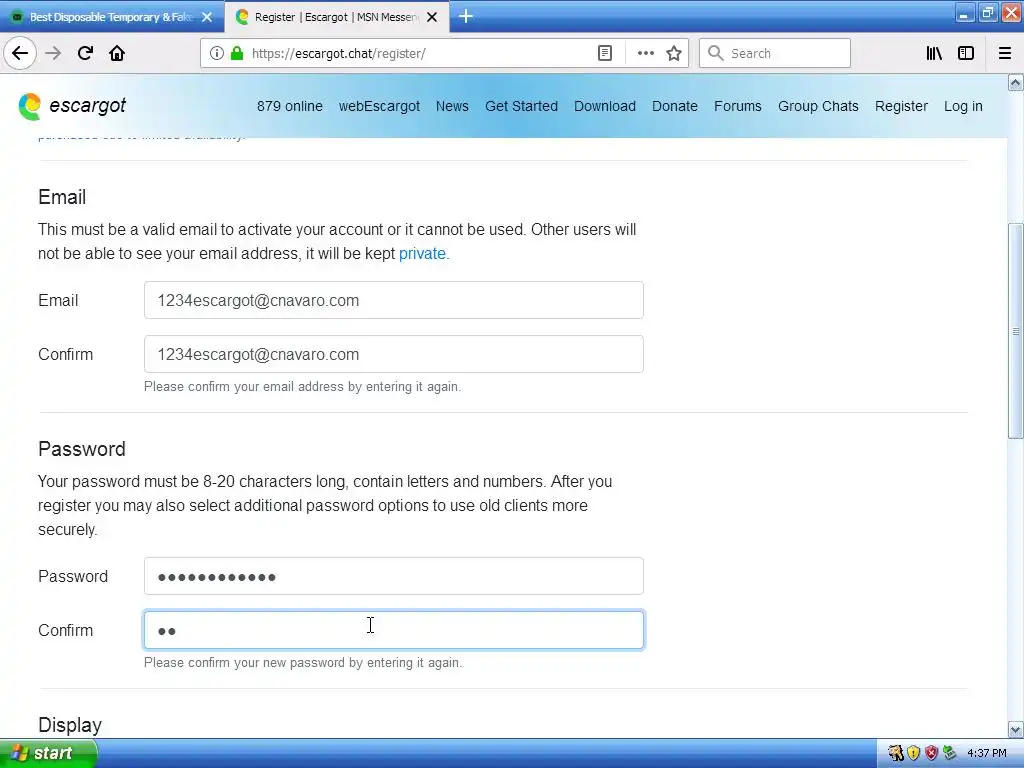Focus the Email input field
Screen dimensions: 1024x768
coord(394,300)
